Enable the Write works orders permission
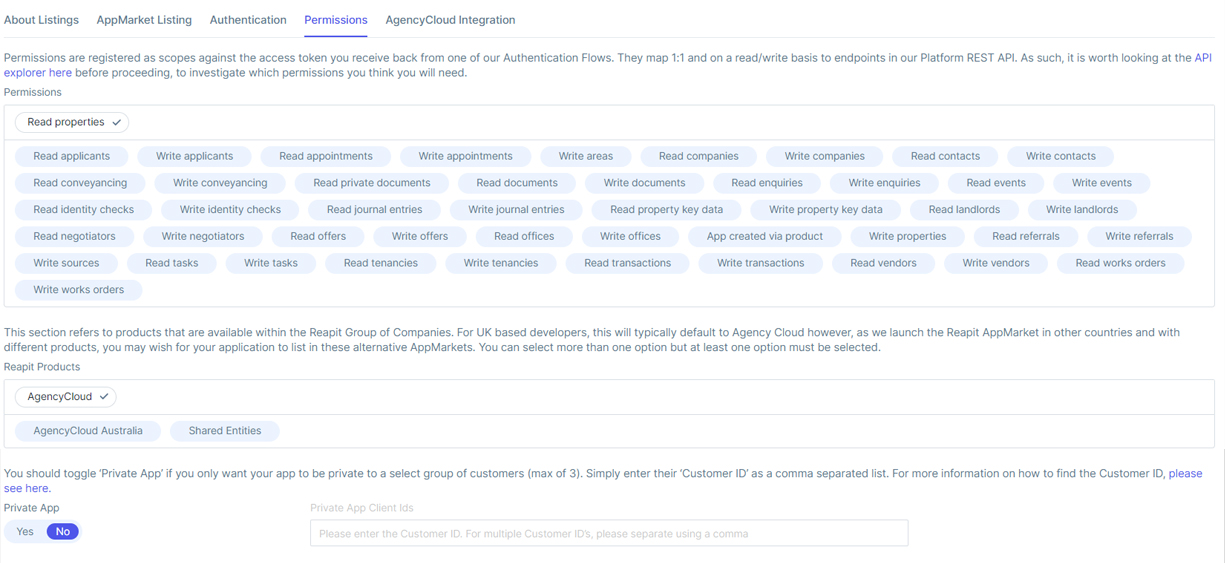 [78, 290]
